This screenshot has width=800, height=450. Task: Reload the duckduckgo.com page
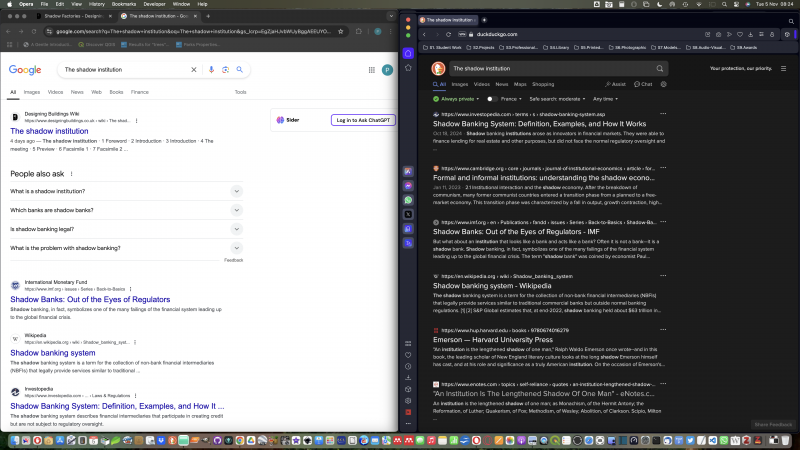(x=448, y=34)
